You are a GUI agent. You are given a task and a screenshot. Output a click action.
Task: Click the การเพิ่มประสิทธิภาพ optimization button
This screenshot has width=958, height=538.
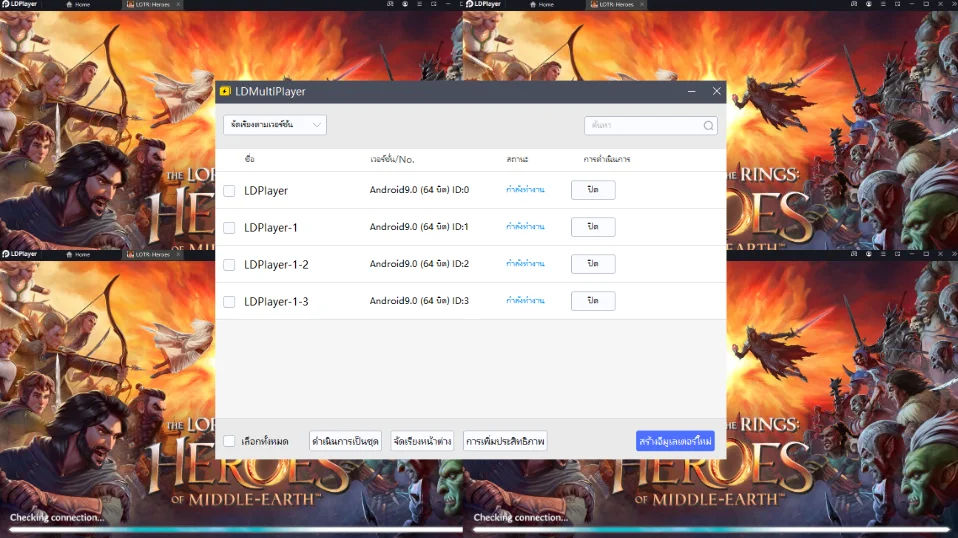505,441
